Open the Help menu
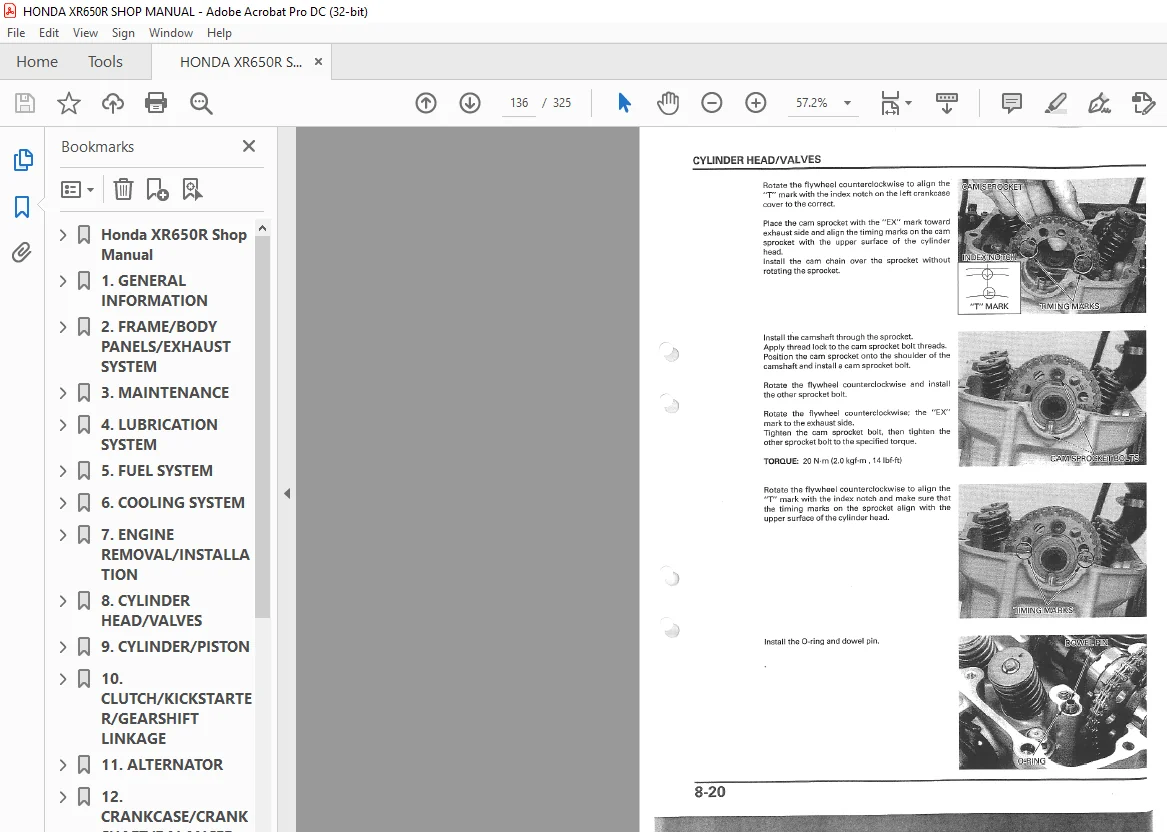Screen dimensions: 1167x832 219,33
